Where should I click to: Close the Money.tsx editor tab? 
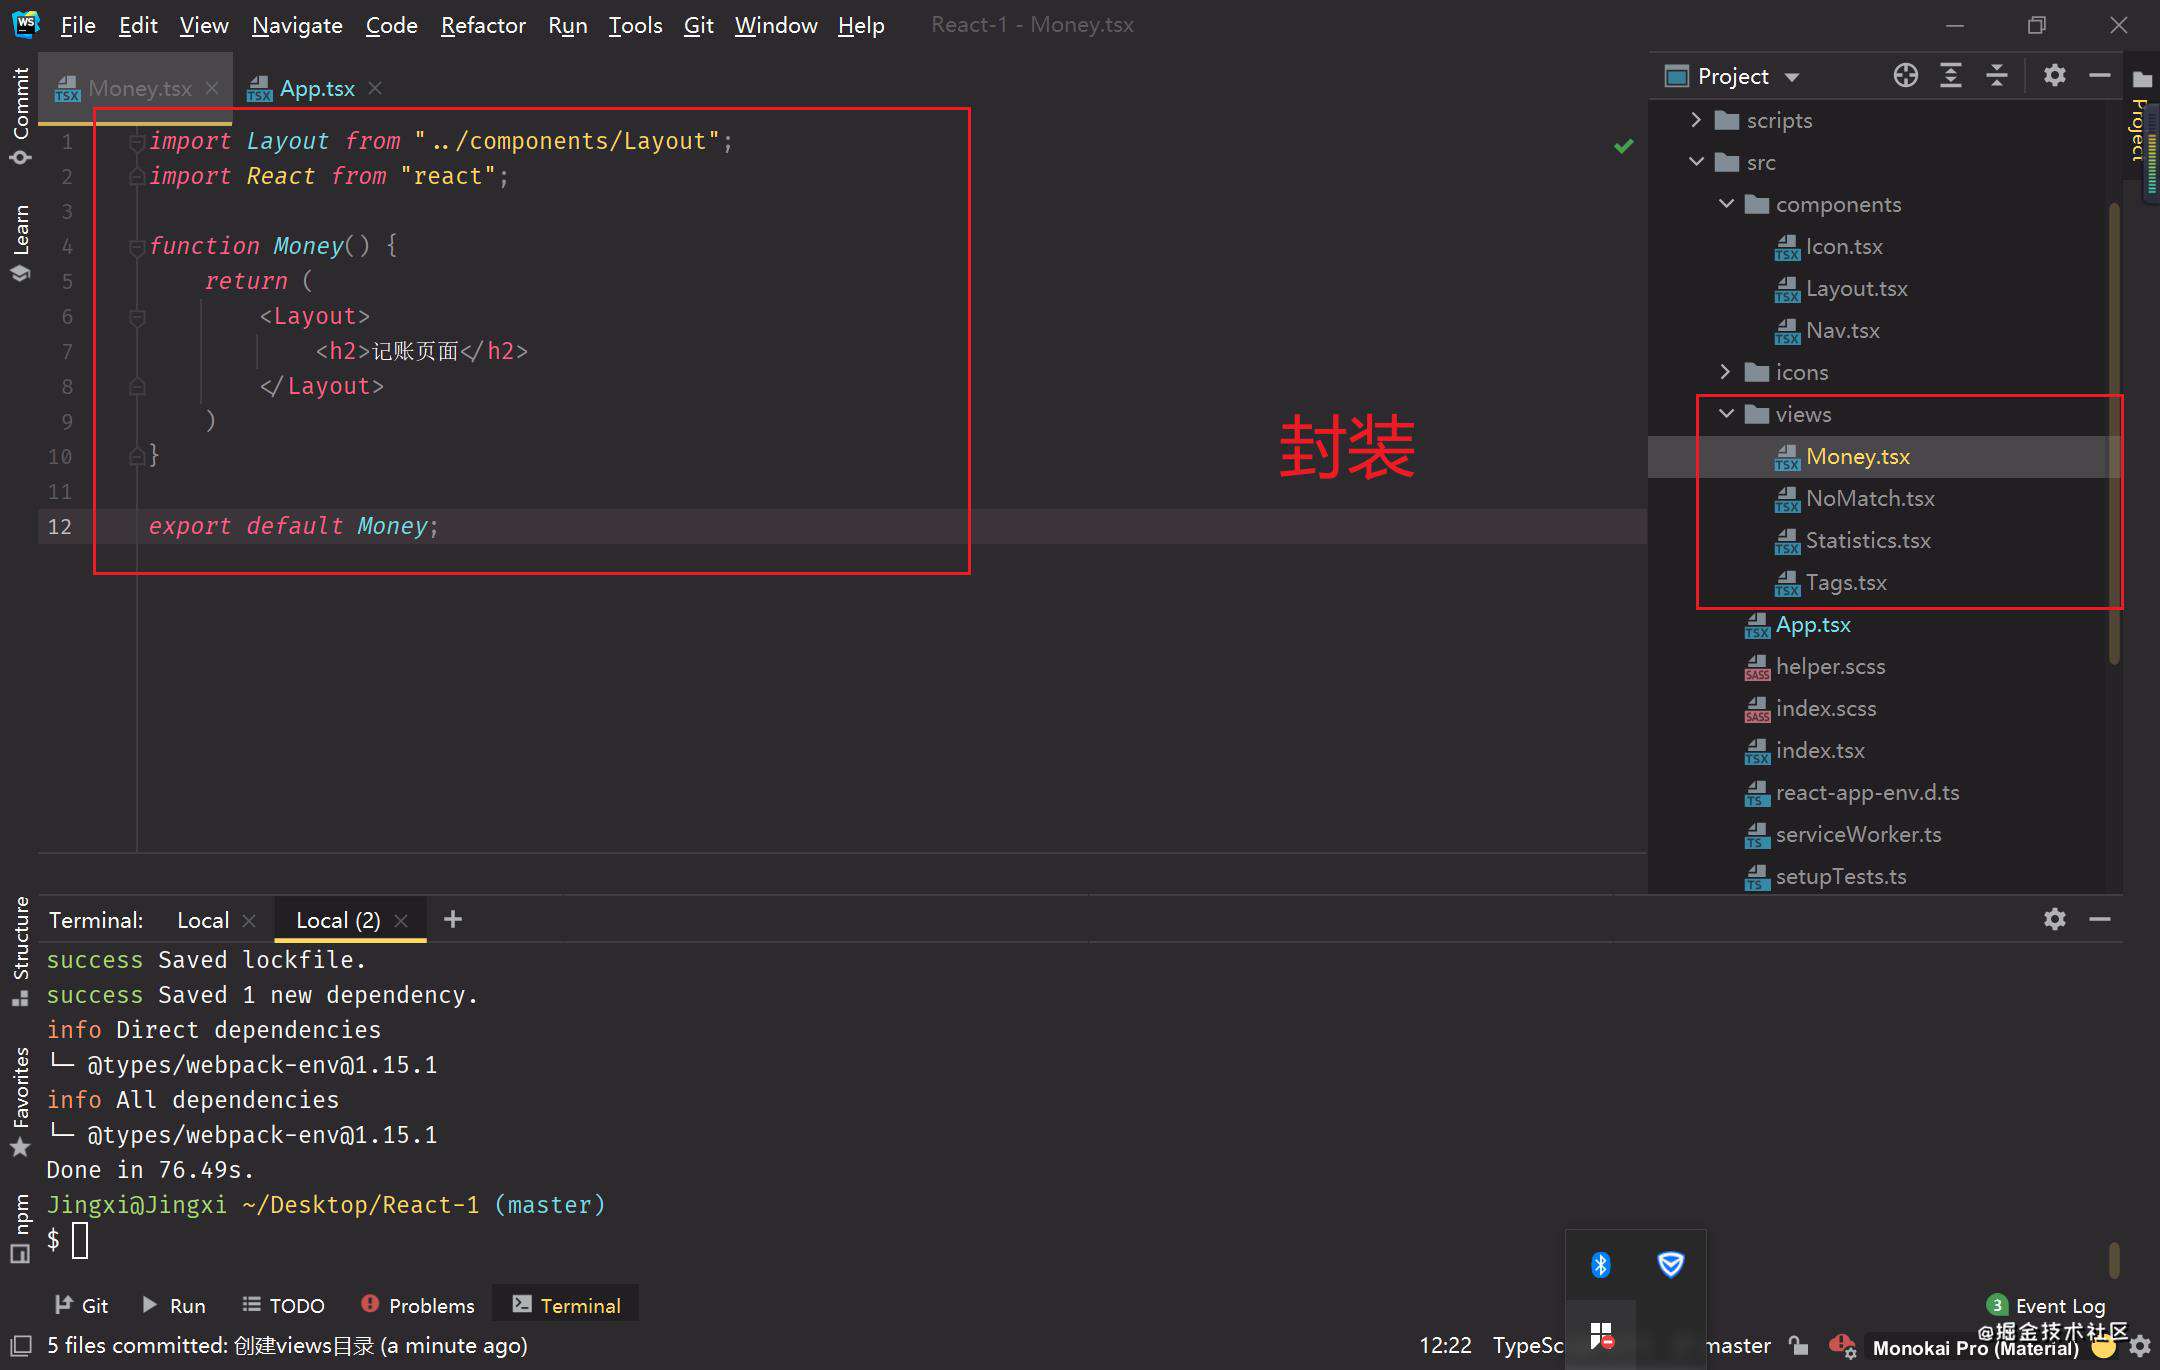click(x=212, y=88)
